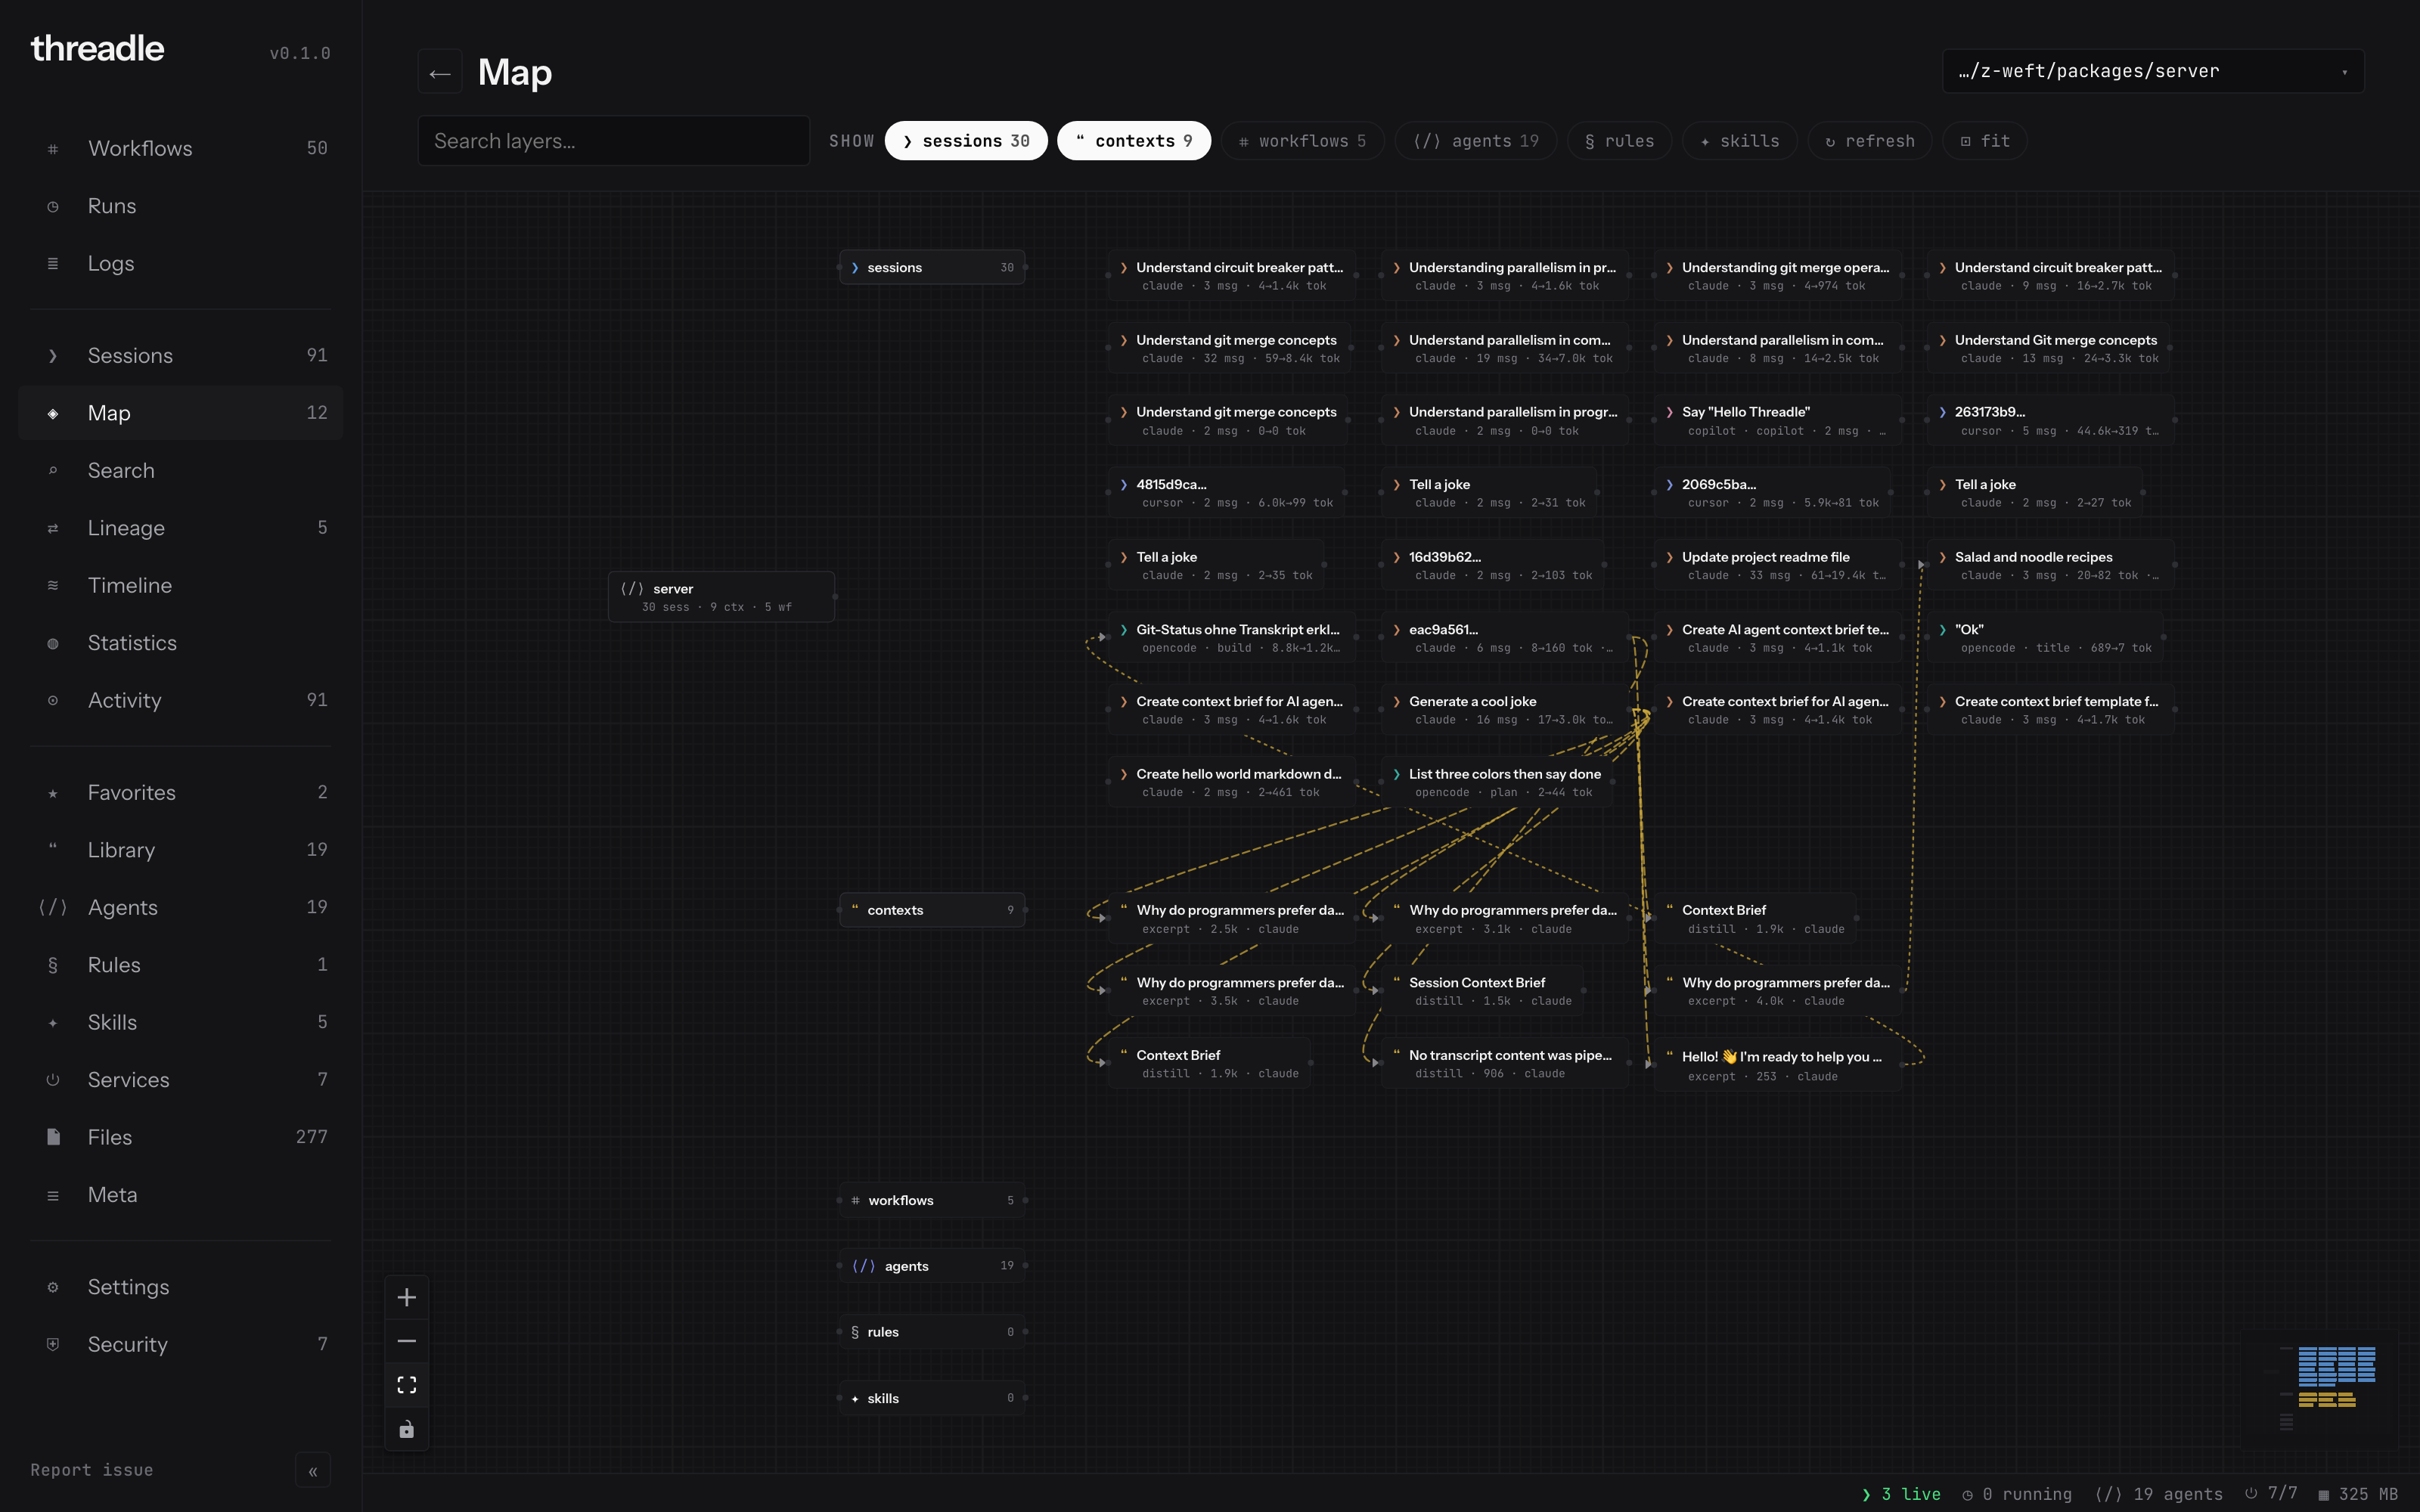Click the 19 agents status bar entry
The height and width of the screenshot is (1512, 2420).
click(2159, 1494)
